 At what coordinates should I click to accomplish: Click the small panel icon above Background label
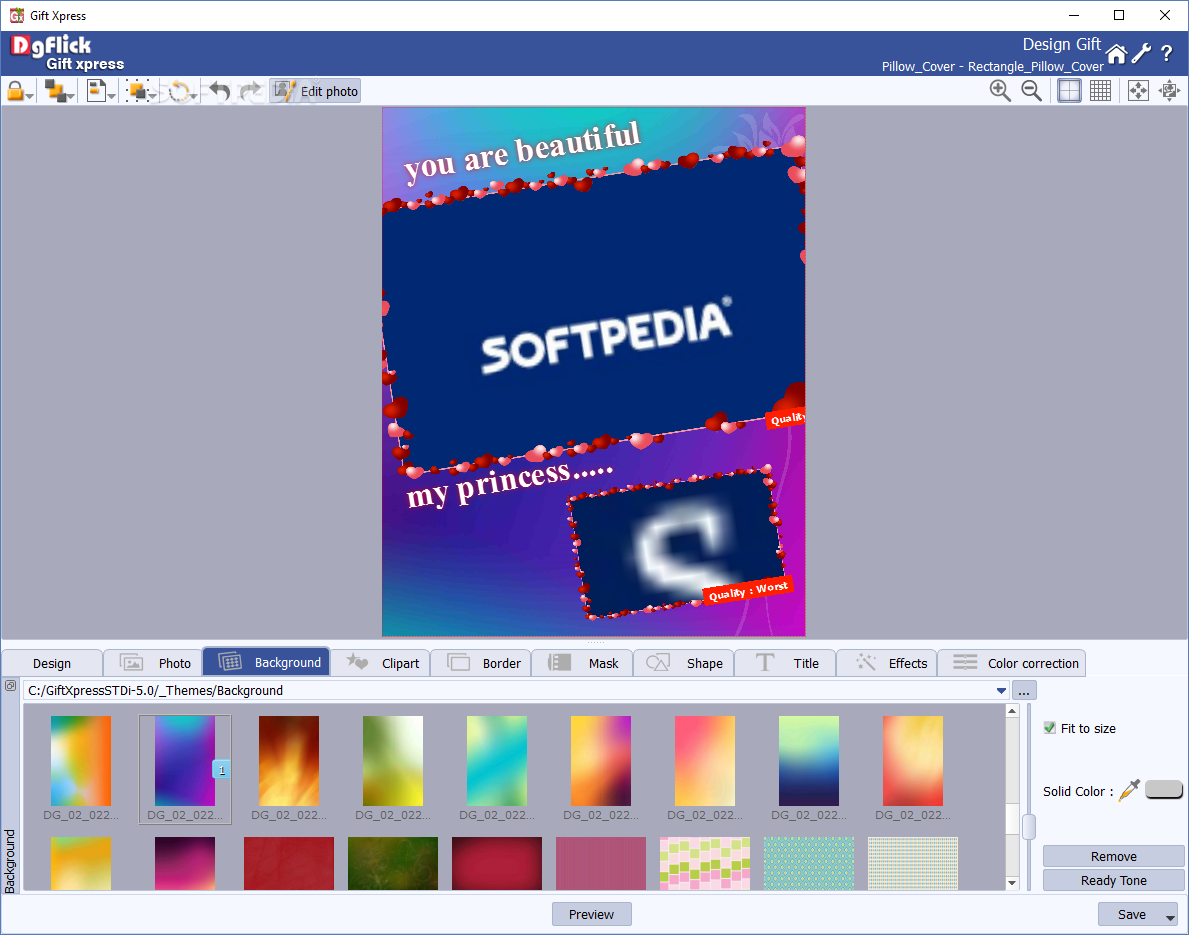[x=11, y=686]
